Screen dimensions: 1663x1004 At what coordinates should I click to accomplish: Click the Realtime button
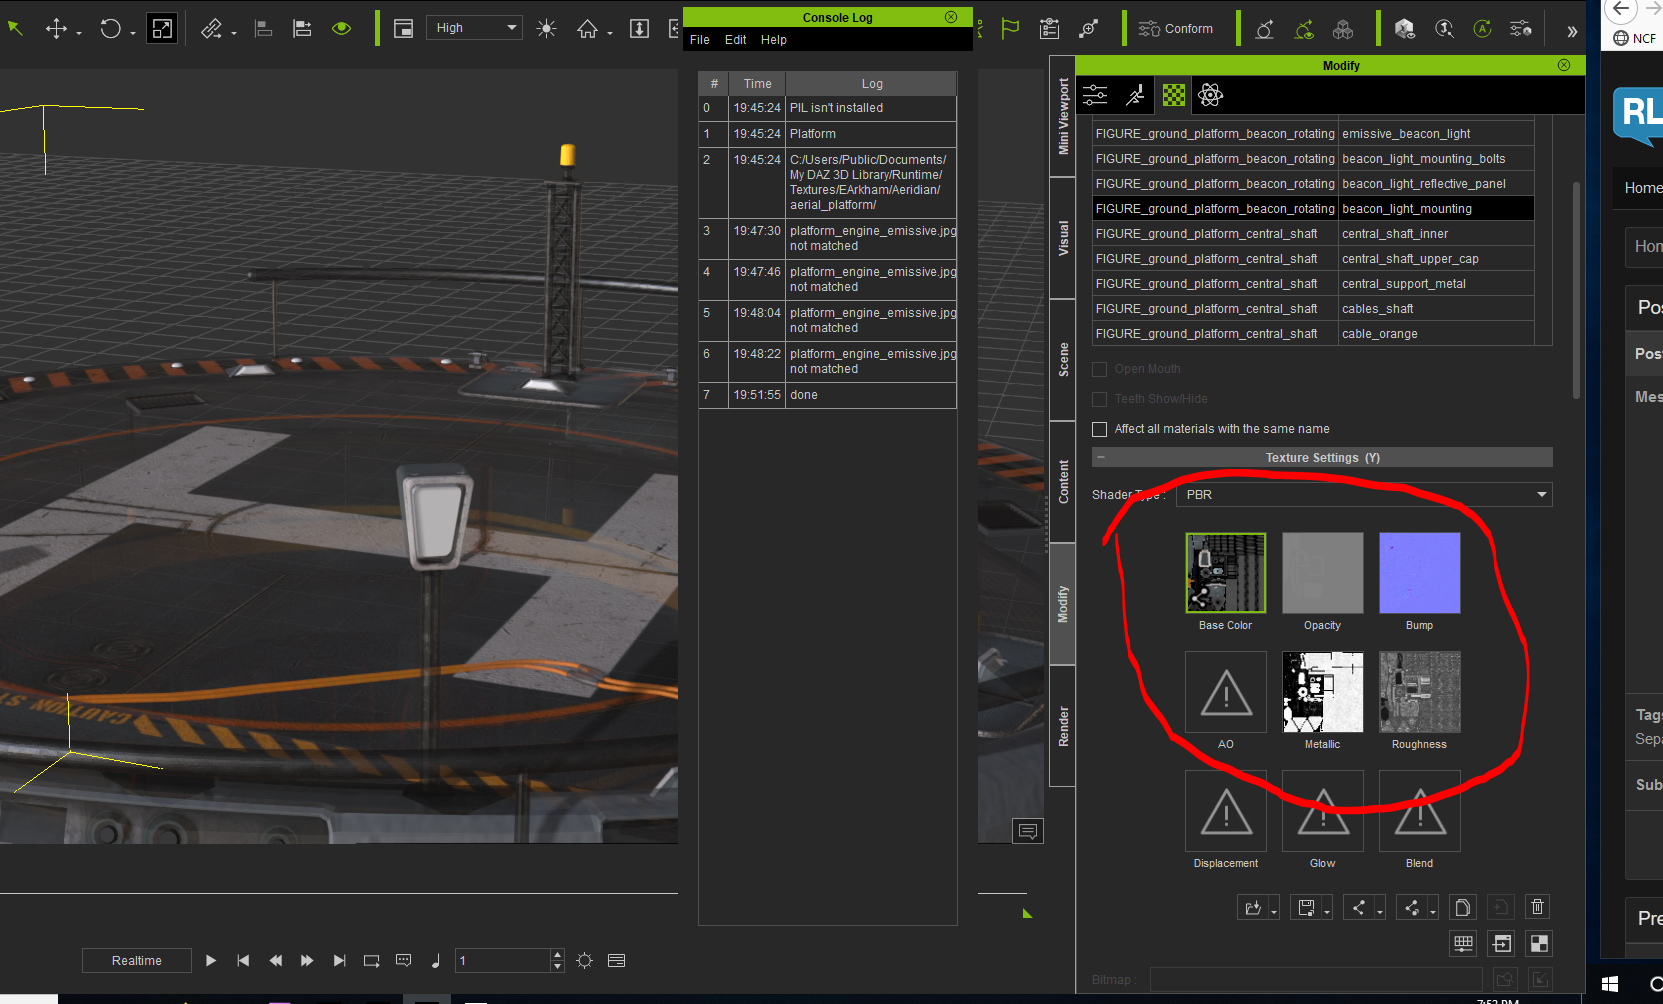pos(137,961)
